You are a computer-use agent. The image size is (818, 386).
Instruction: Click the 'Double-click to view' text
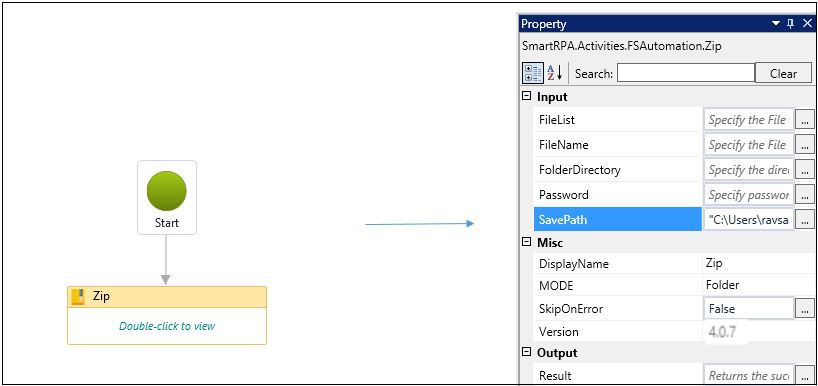(x=167, y=326)
